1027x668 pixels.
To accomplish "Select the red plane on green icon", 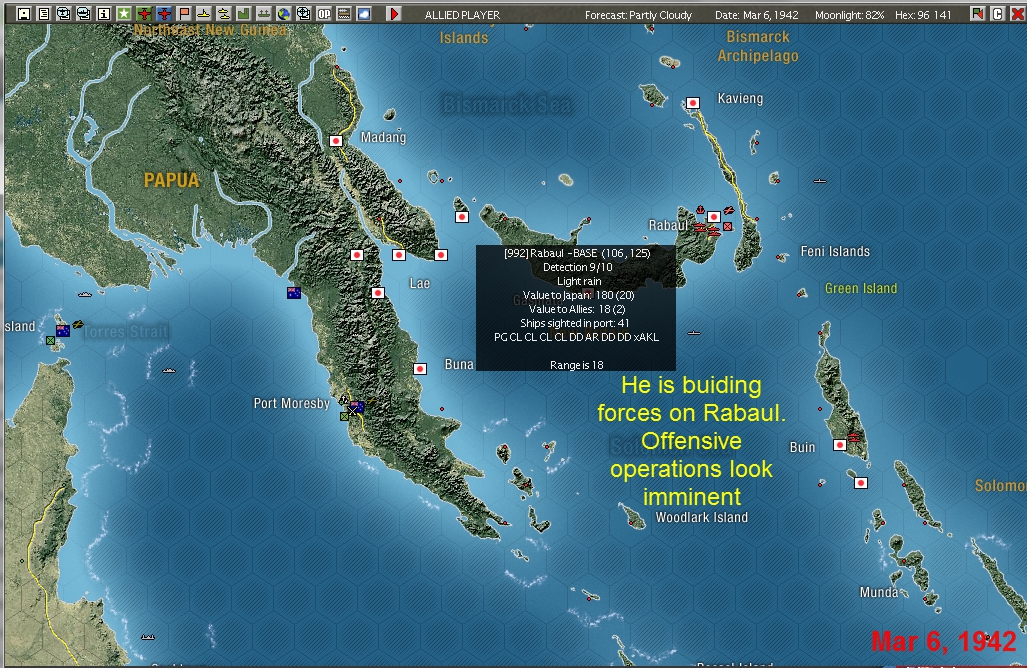I will click(x=144, y=14).
